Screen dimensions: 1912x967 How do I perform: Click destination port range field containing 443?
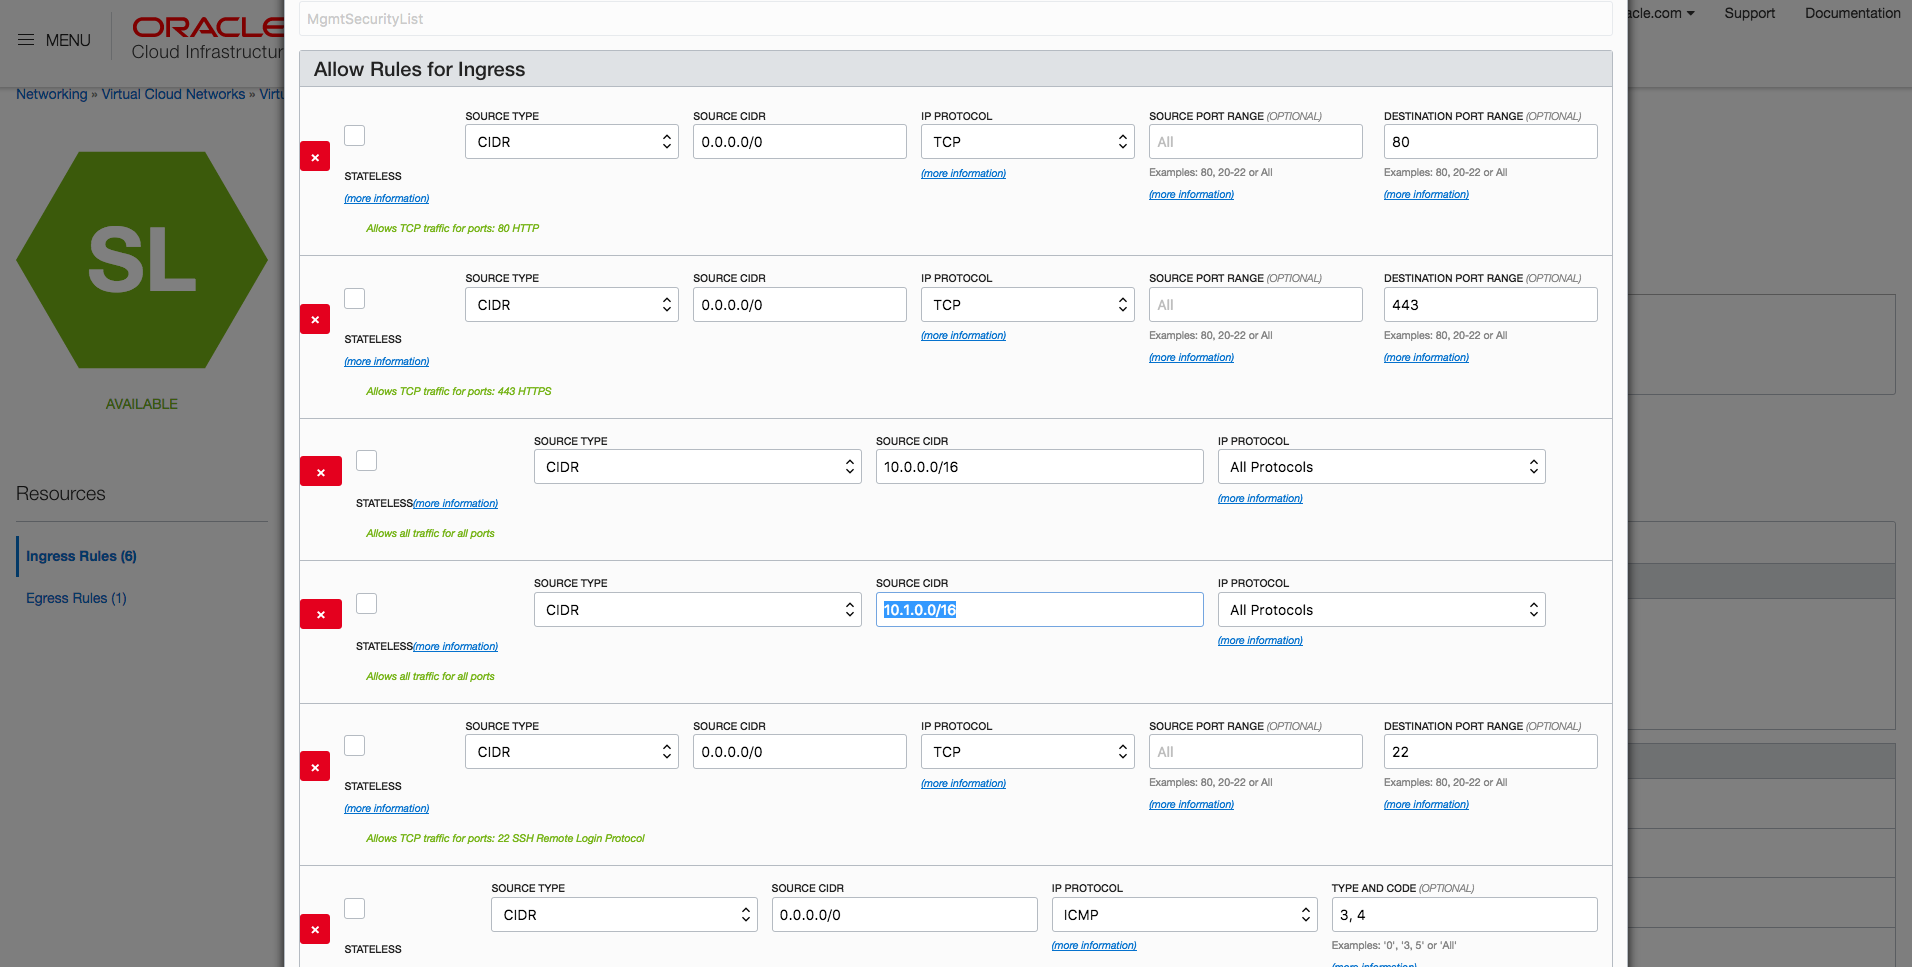pyautogui.click(x=1490, y=305)
